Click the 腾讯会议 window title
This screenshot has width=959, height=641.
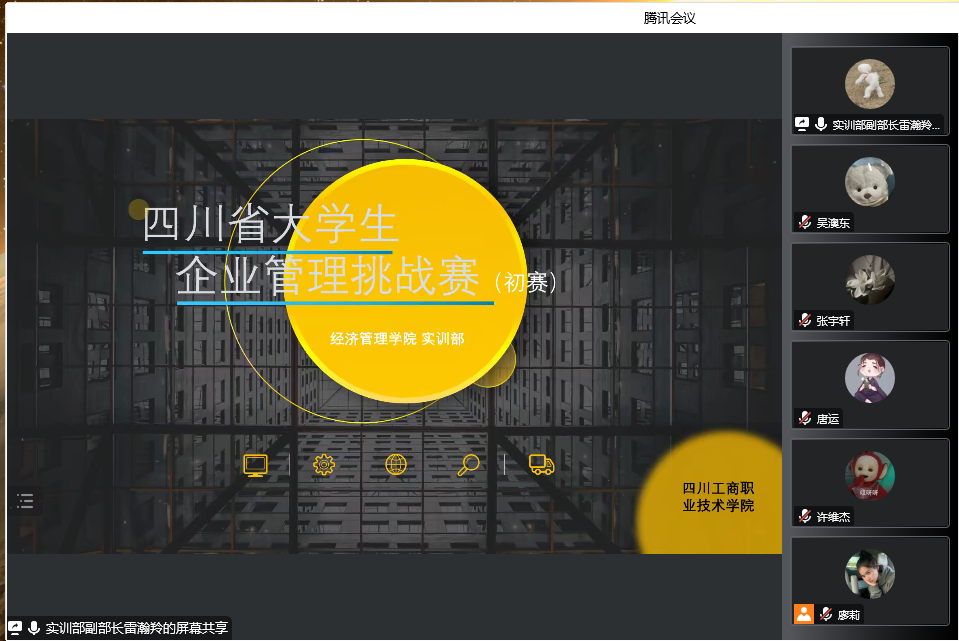click(x=669, y=17)
